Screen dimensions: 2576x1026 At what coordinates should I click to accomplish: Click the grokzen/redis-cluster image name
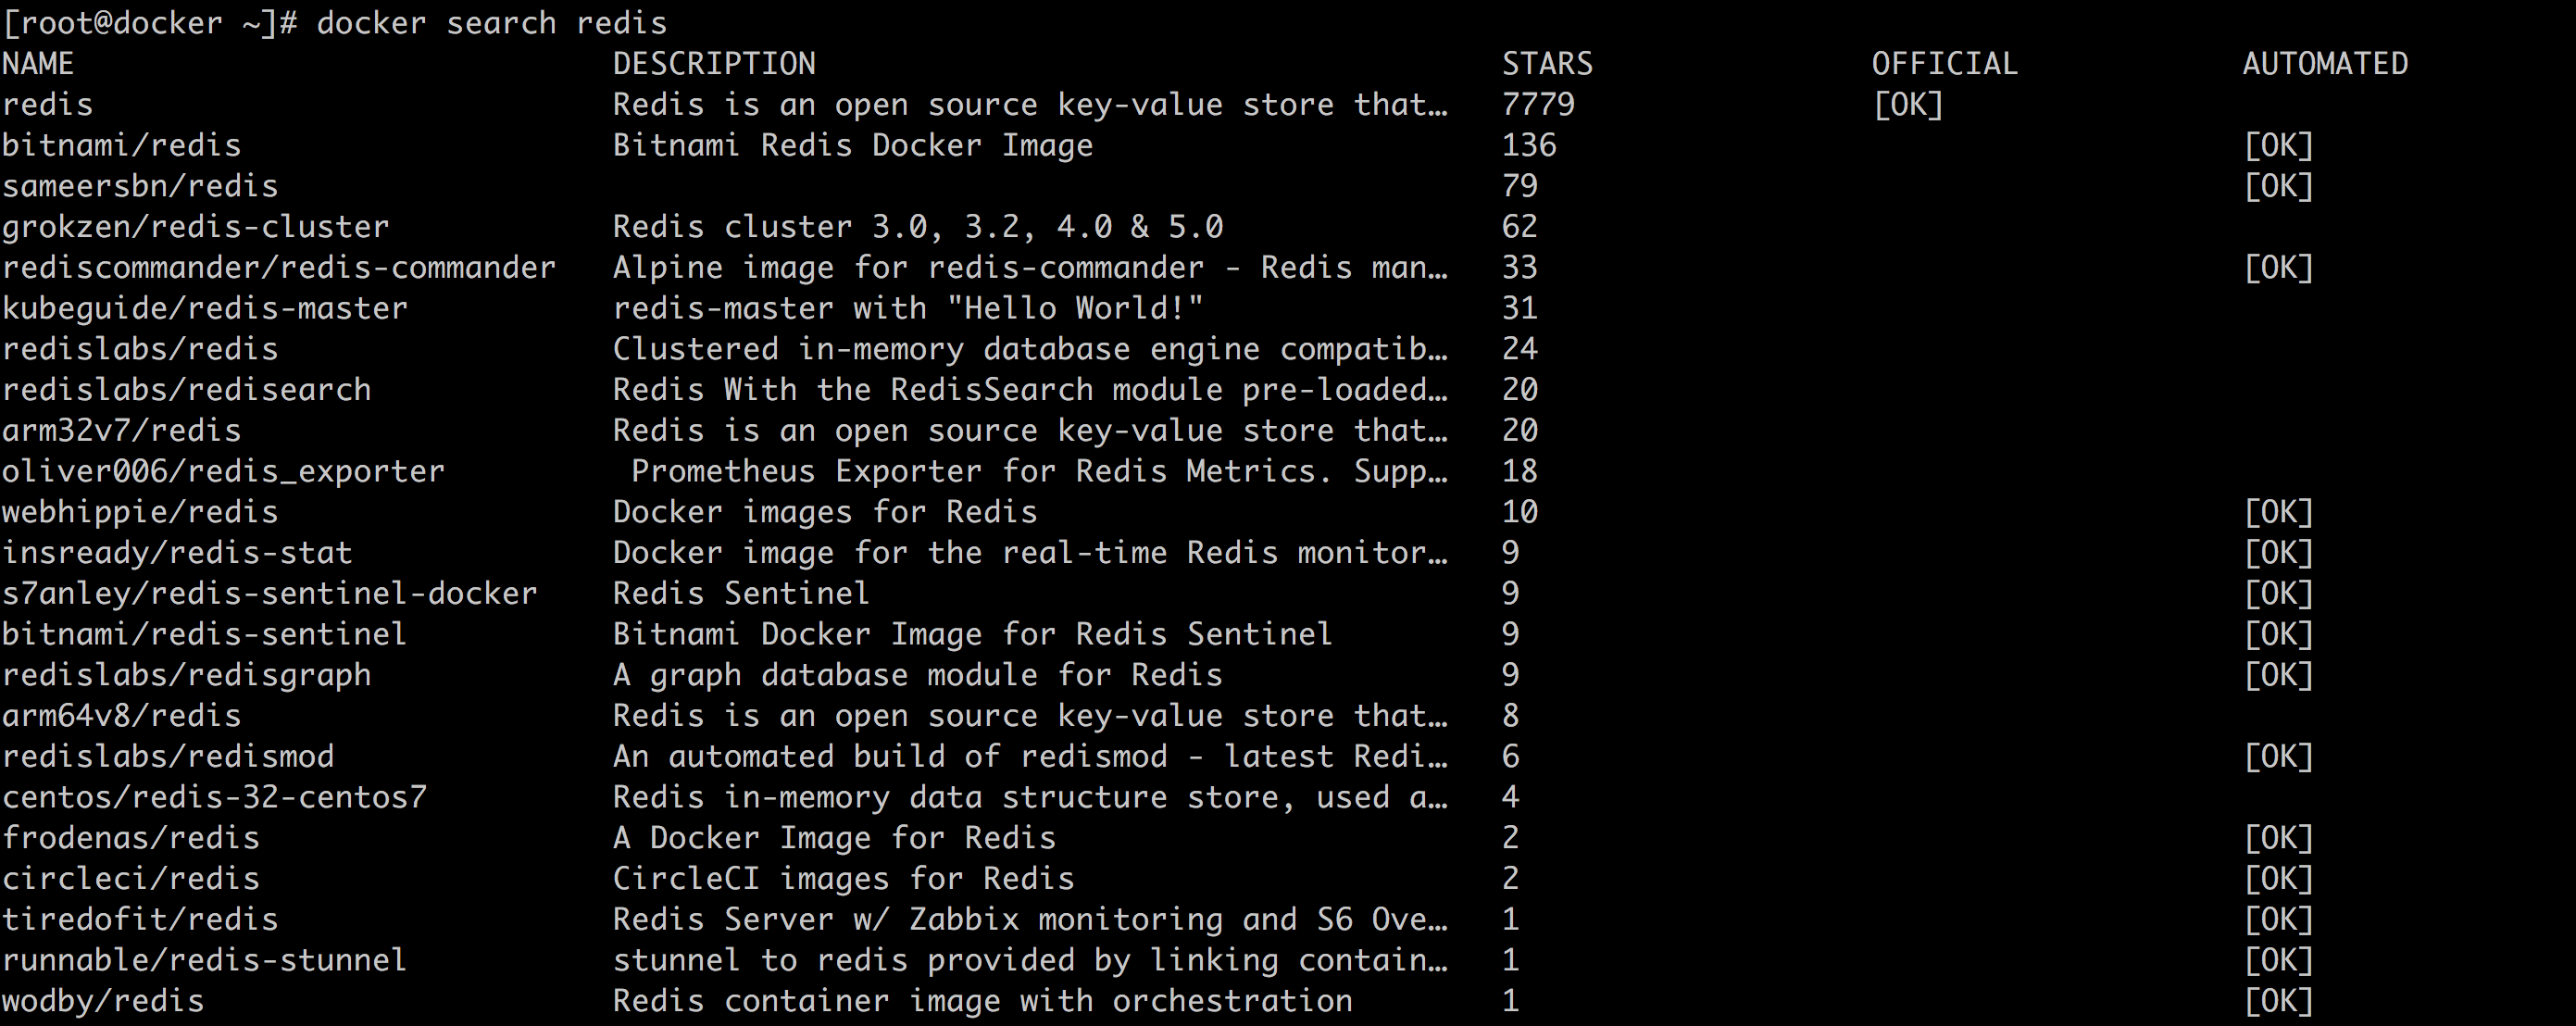[x=195, y=227]
